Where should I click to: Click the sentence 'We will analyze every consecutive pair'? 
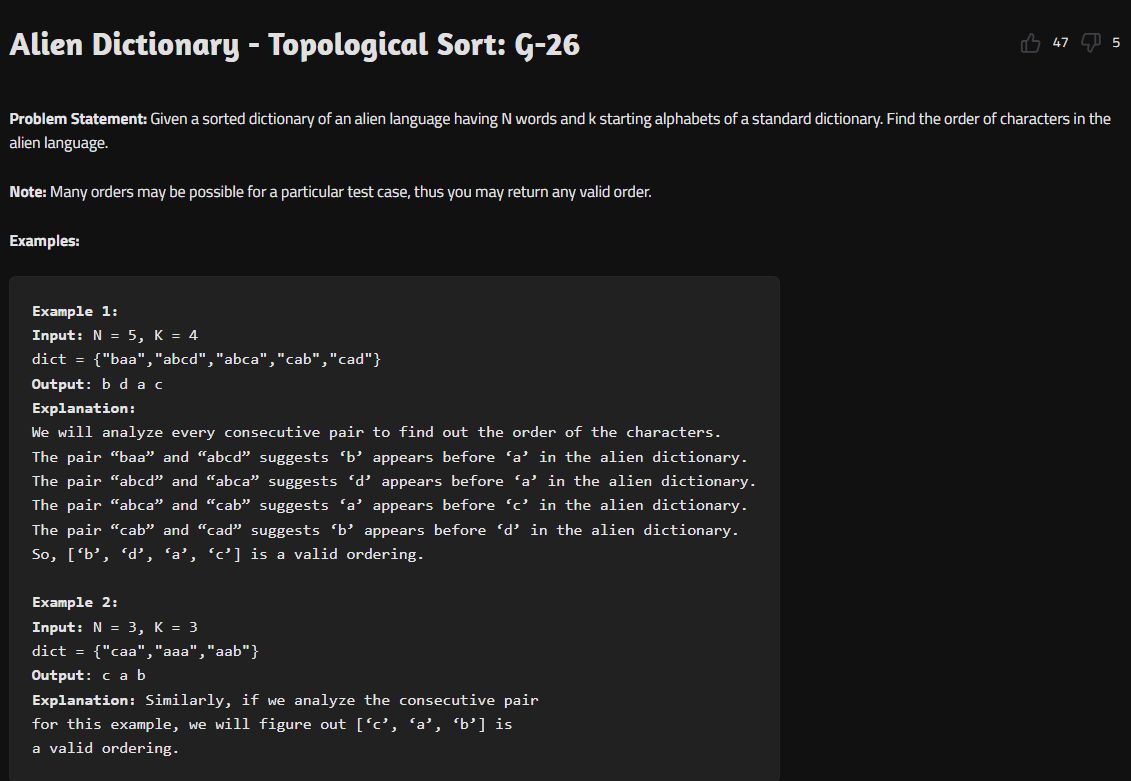pos(377,433)
